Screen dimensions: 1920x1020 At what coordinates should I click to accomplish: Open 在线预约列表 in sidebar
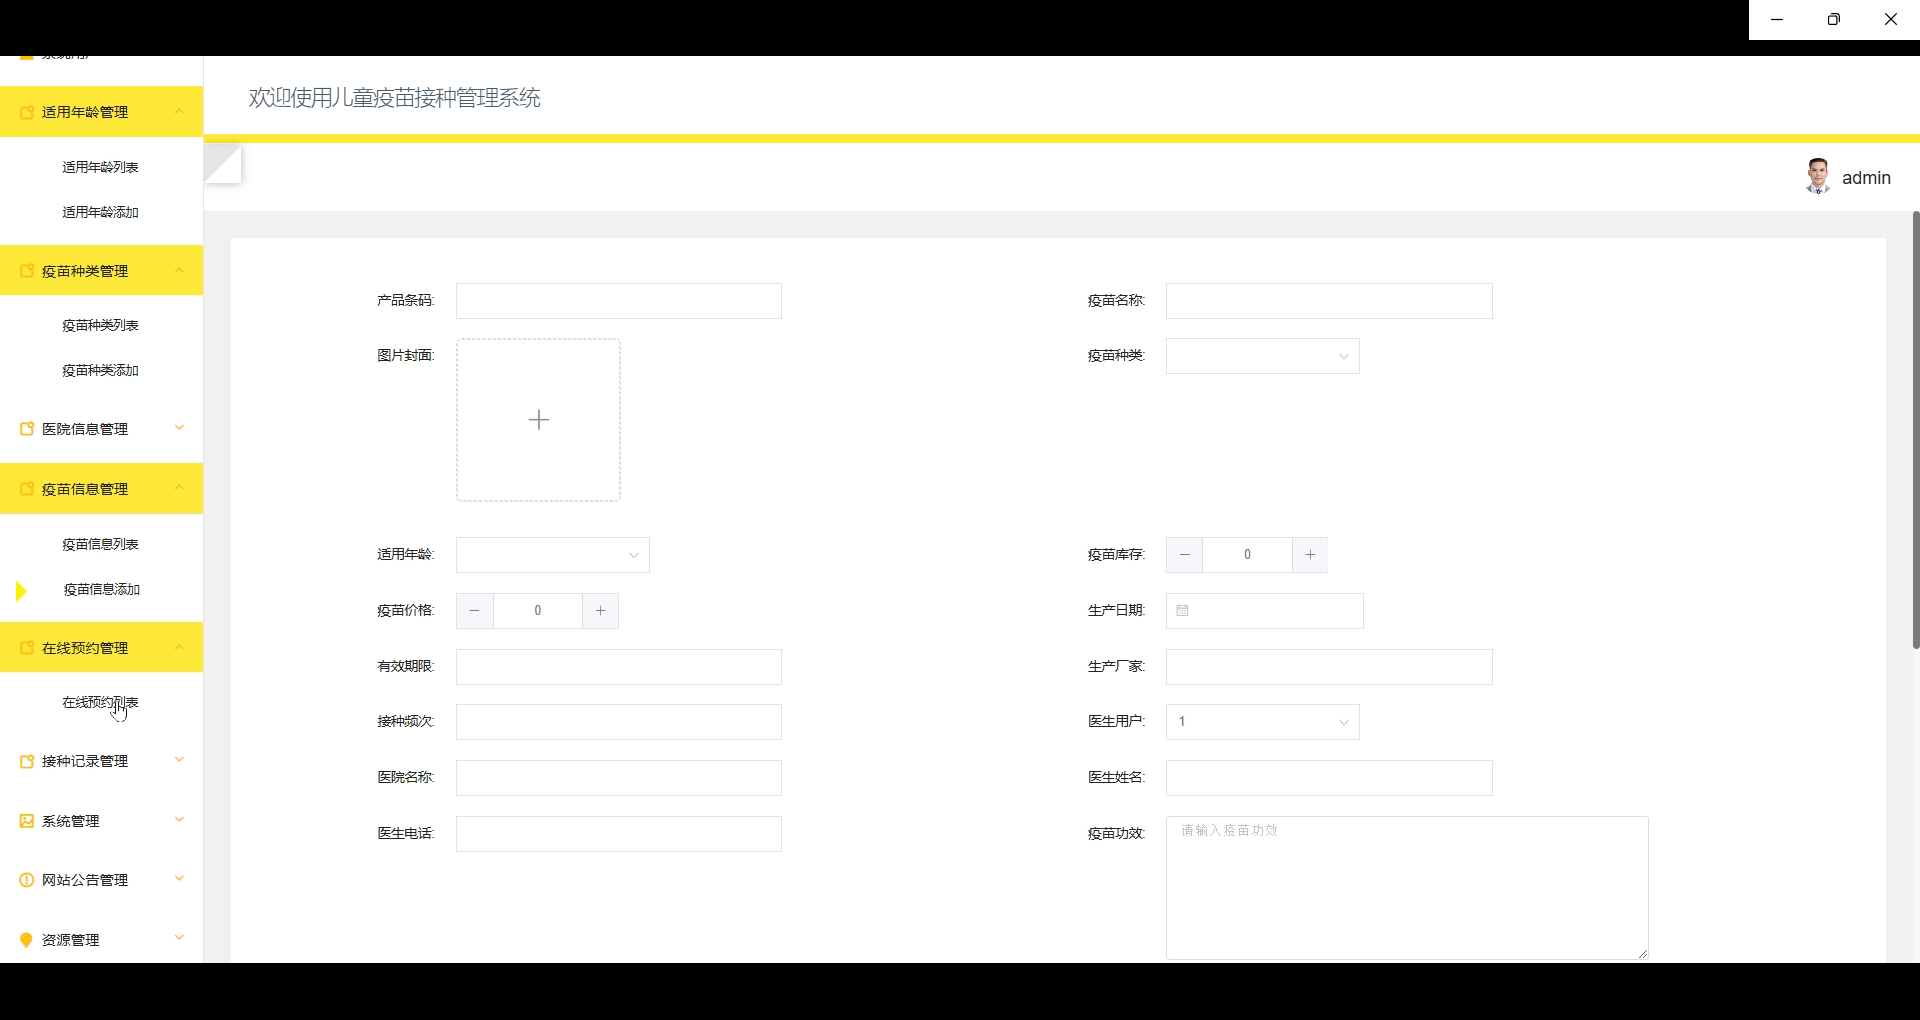coord(100,702)
